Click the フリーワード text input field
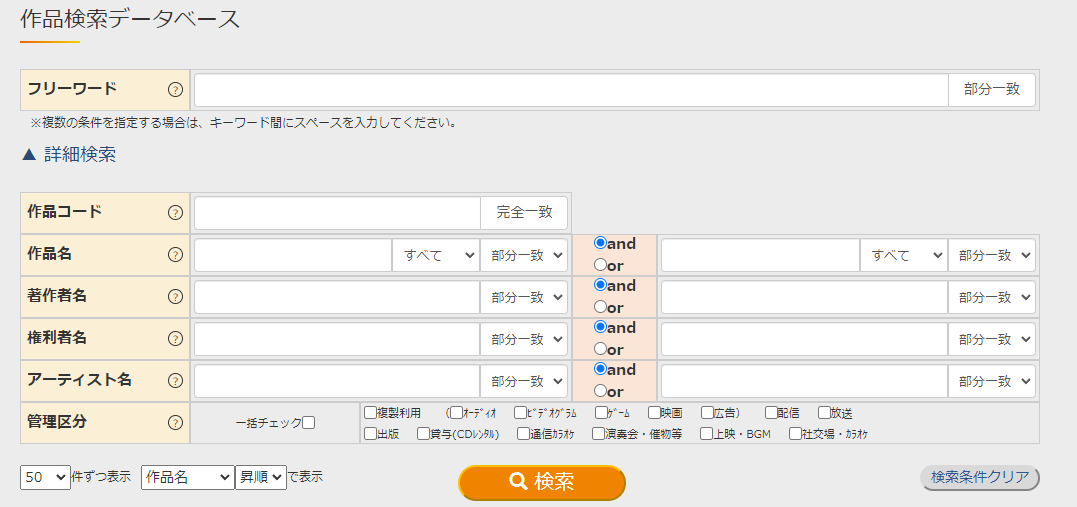This screenshot has width=1077, height=507. [570, 90]
